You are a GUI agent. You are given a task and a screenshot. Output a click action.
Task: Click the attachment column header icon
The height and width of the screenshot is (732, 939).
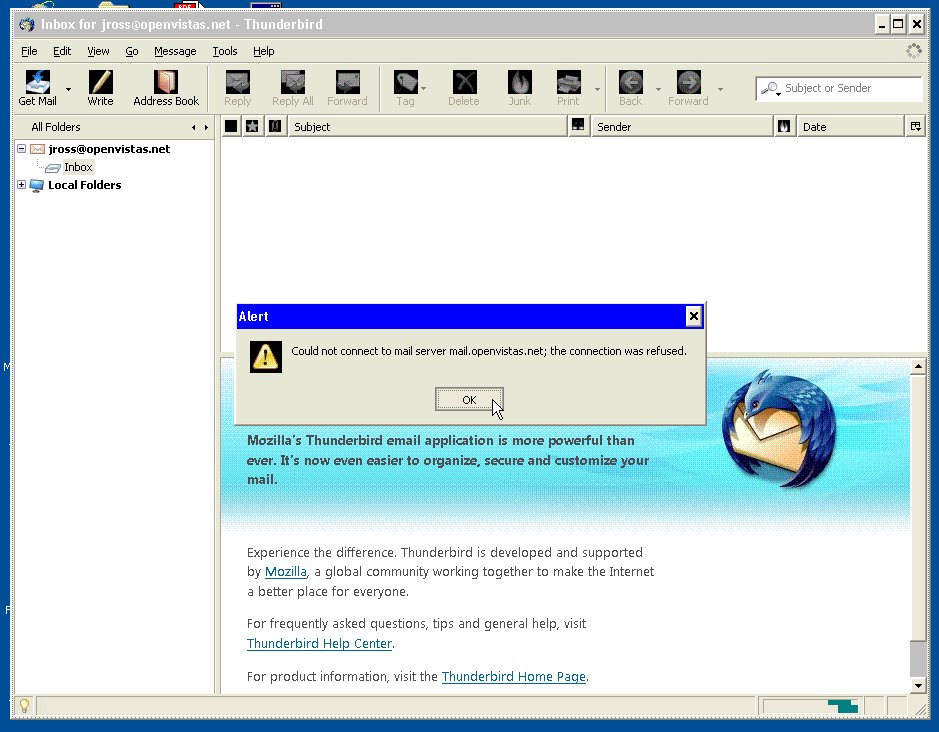(275, 126)
